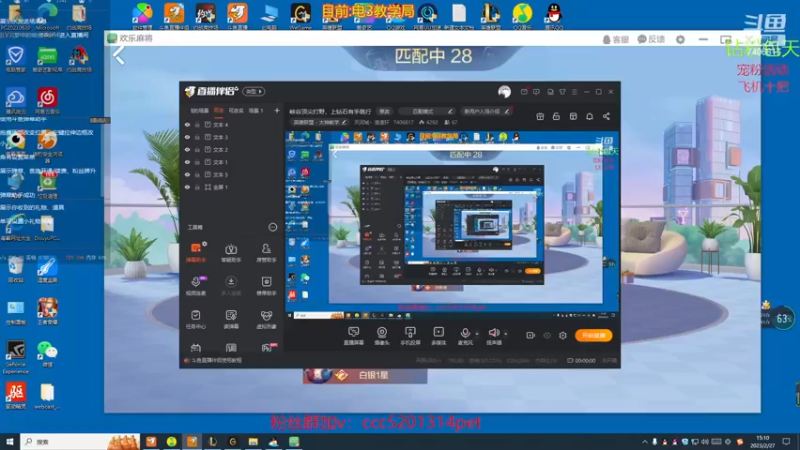
Task: Toggle lock on 文本 4 layer
Action: (x=197, y=124)
